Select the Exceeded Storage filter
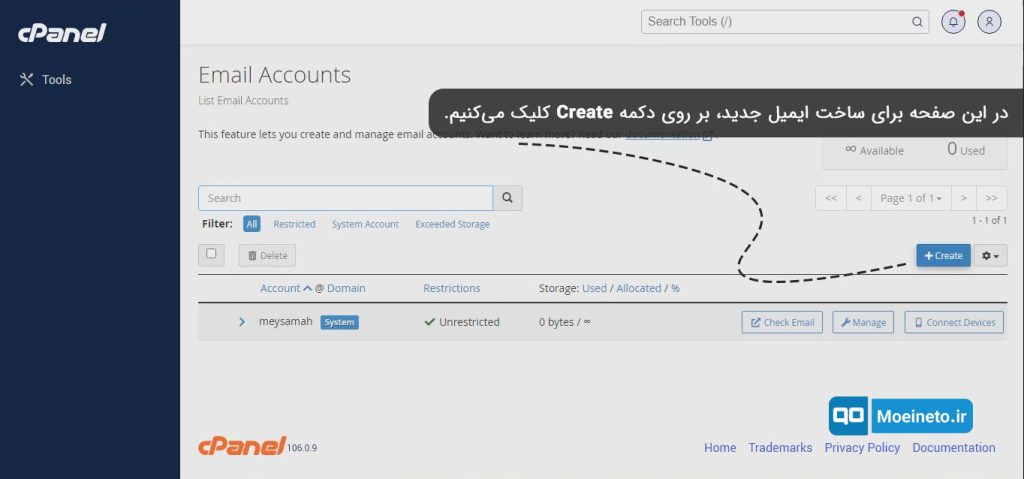 tap(452, 224)
